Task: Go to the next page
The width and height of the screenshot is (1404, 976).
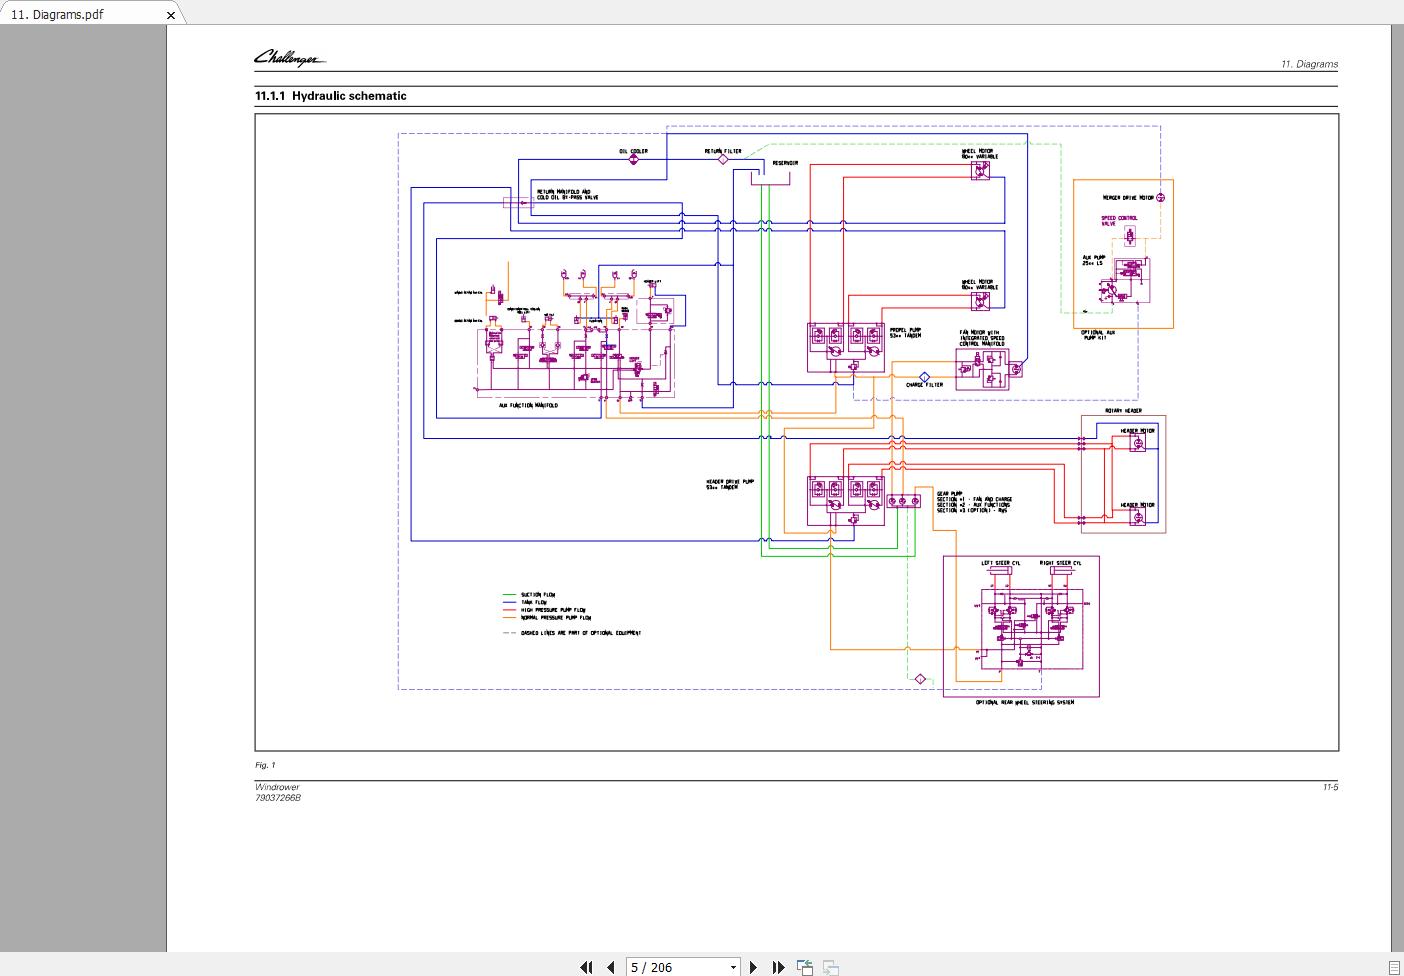Action: [x=754, y=967]
